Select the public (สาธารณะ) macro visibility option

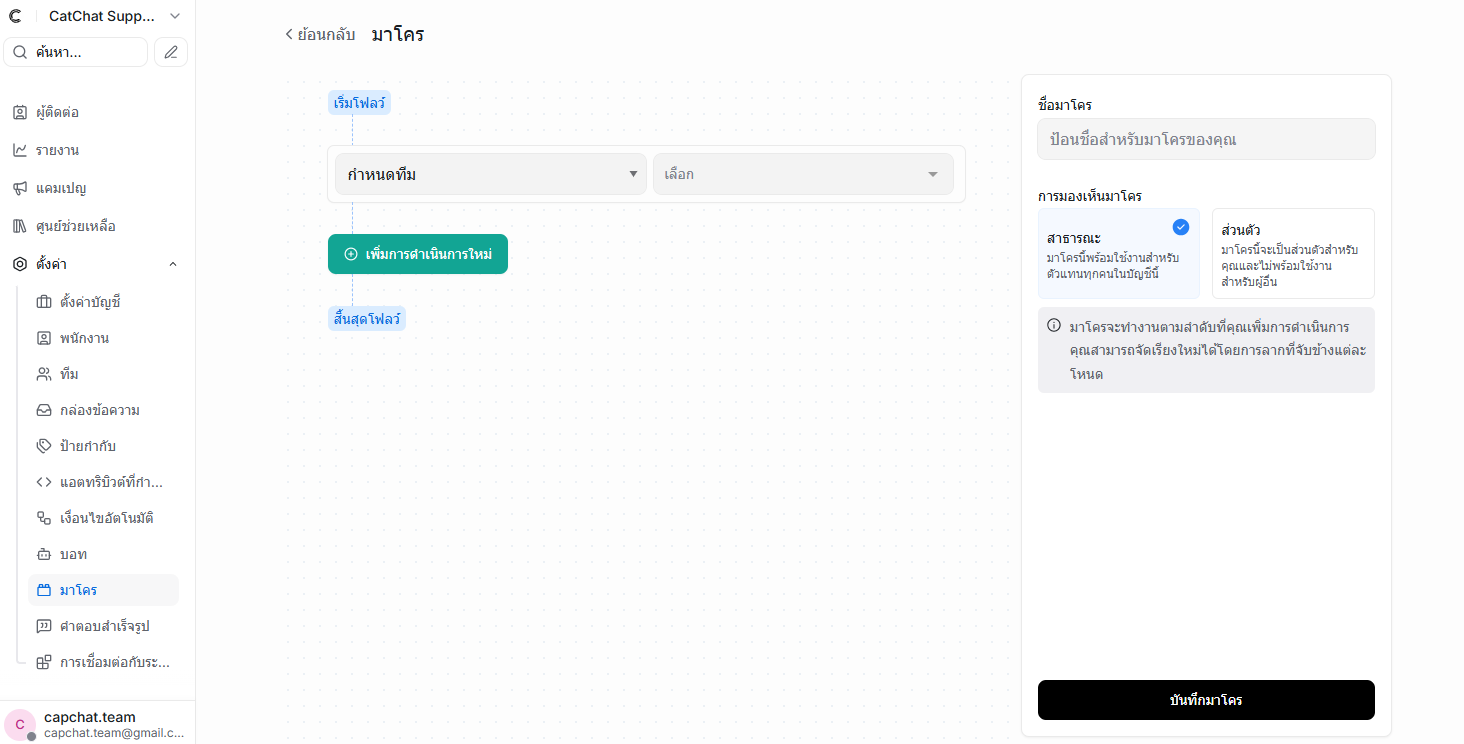click(x=1118, y=254)
